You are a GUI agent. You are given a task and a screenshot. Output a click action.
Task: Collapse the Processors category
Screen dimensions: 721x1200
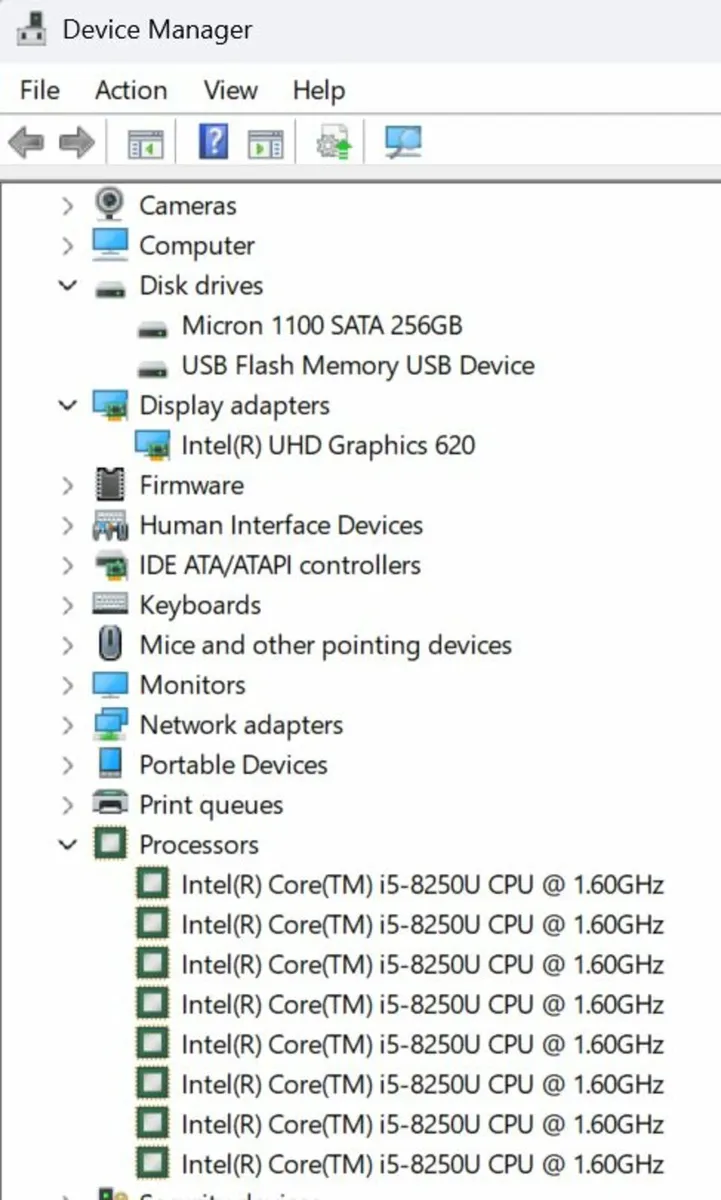coord(66,844)
